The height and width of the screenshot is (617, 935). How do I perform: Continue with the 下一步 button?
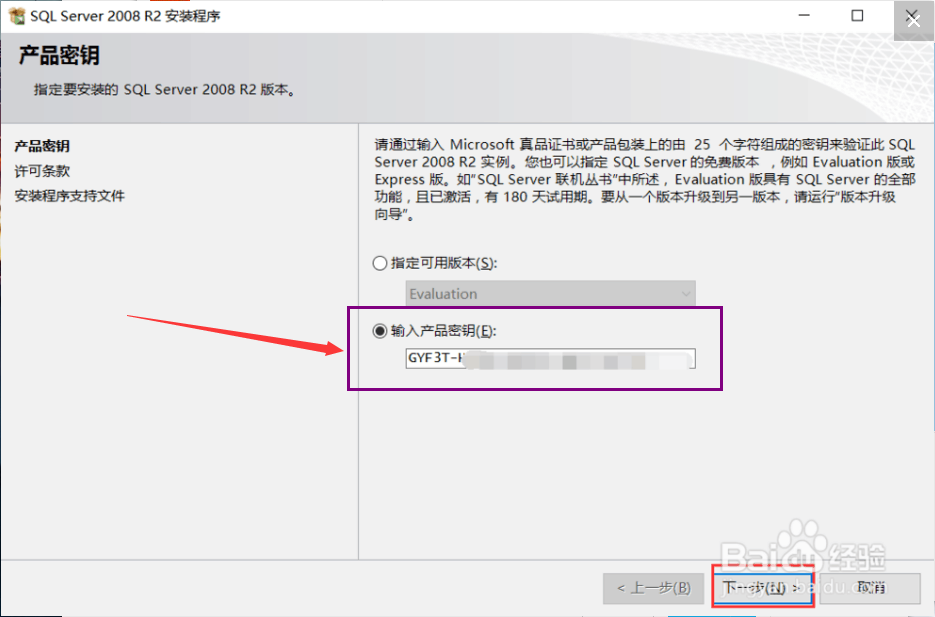[x=763, y=588]
